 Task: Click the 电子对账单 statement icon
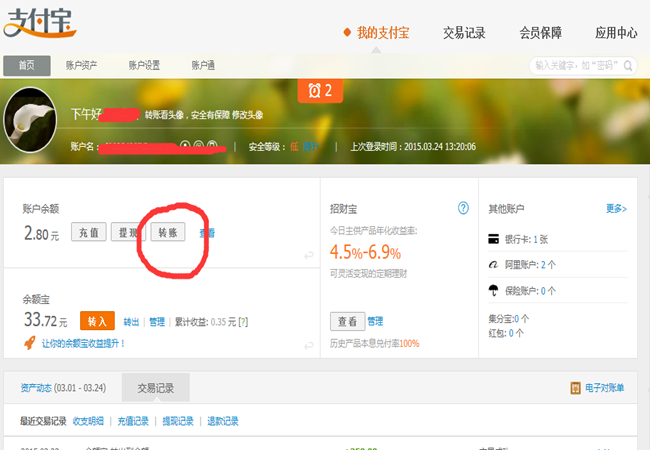(575, 388)
